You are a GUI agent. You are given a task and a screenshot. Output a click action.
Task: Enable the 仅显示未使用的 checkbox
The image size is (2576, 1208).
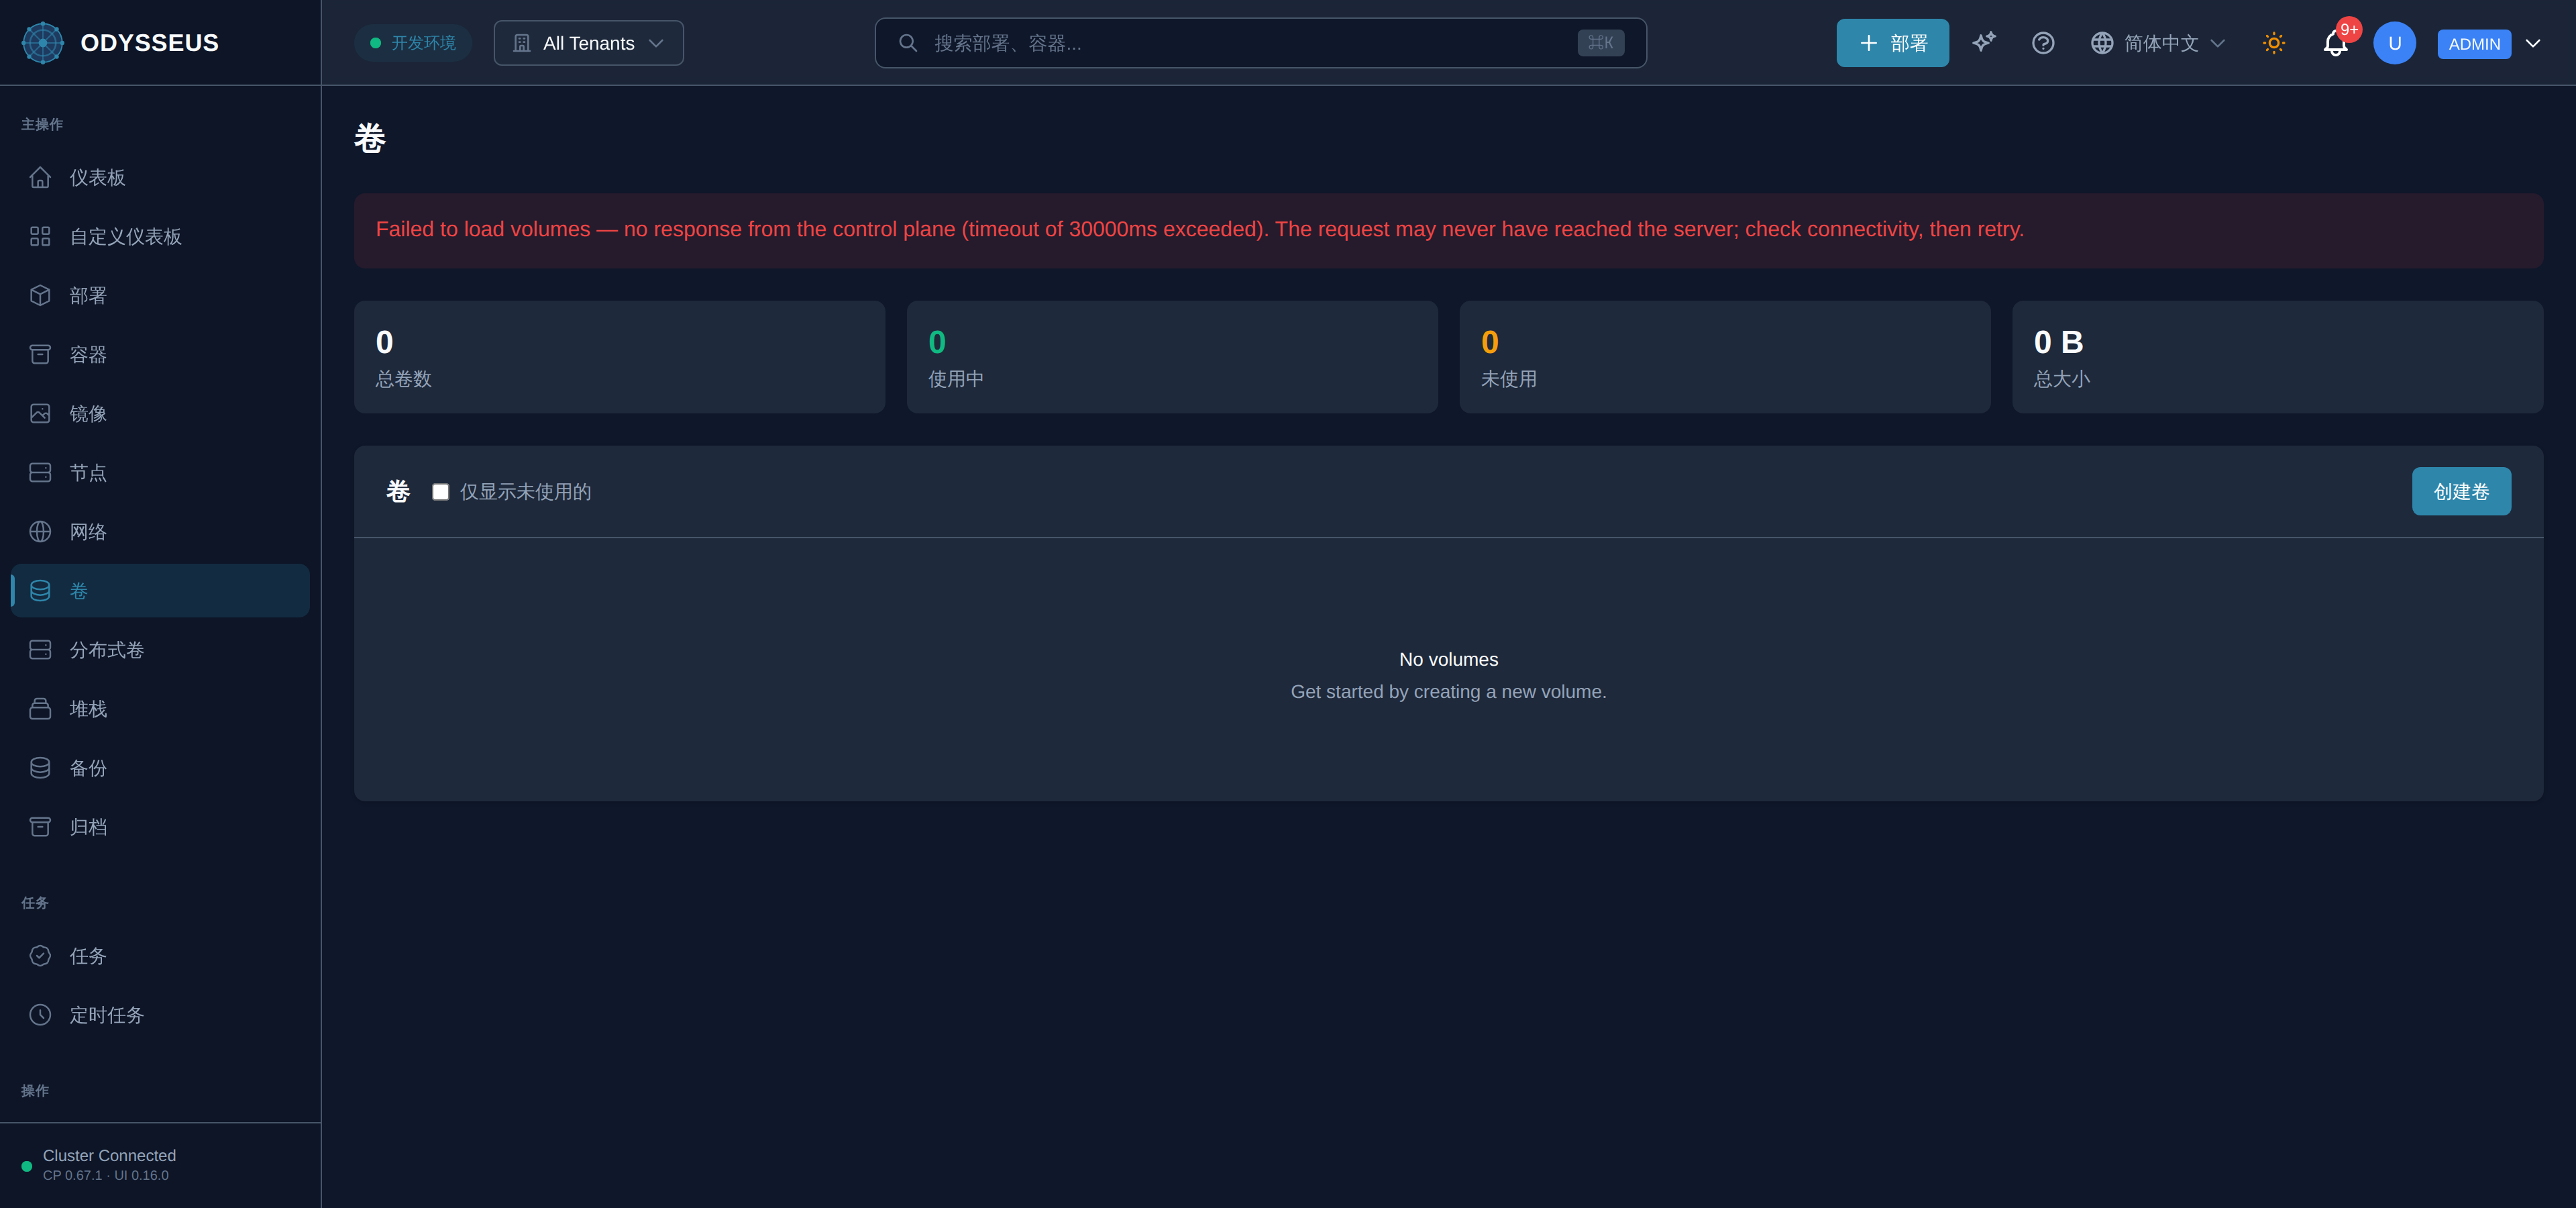click(440, 491)
